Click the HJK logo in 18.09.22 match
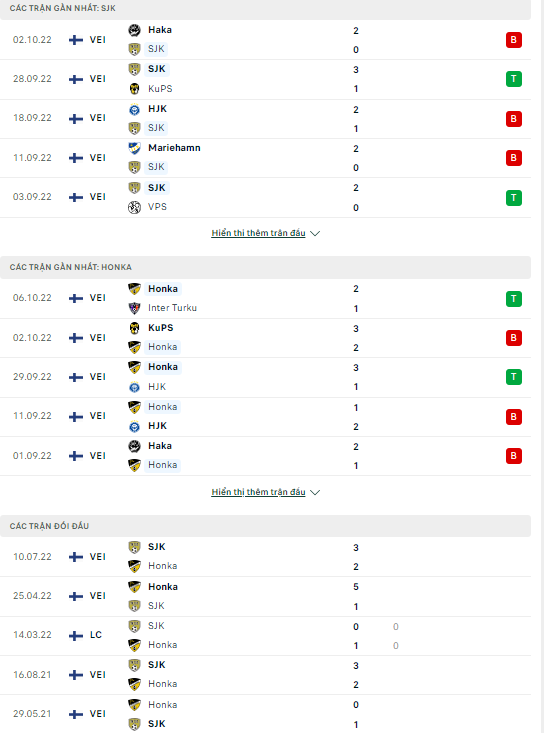The height and width of the screenshot is (733, 544). click(x=134, y=109)
